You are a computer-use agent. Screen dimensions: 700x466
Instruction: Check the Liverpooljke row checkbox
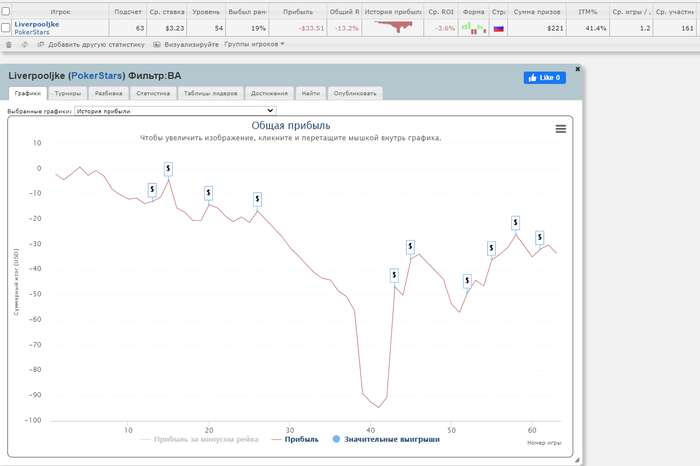click(6, 28)
